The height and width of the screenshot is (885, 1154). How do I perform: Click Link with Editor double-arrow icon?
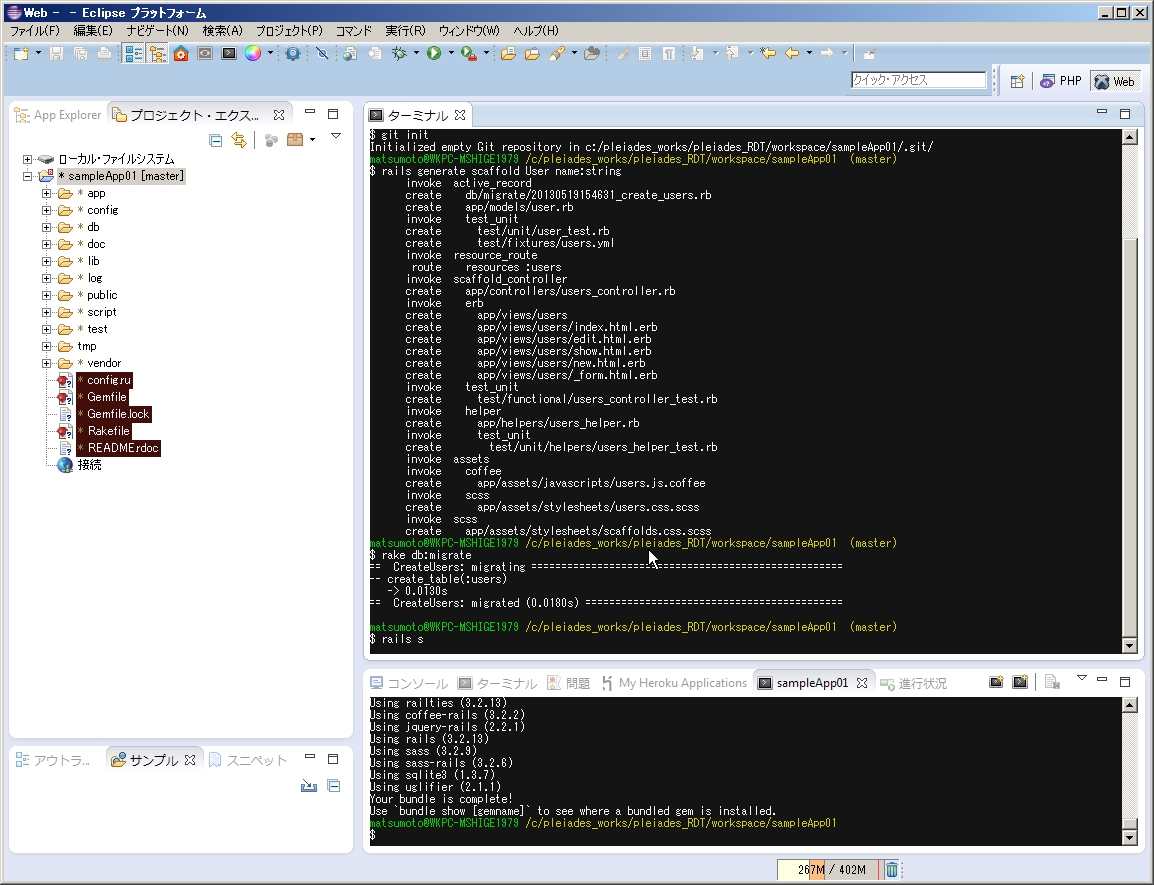(x=239, y=140)
